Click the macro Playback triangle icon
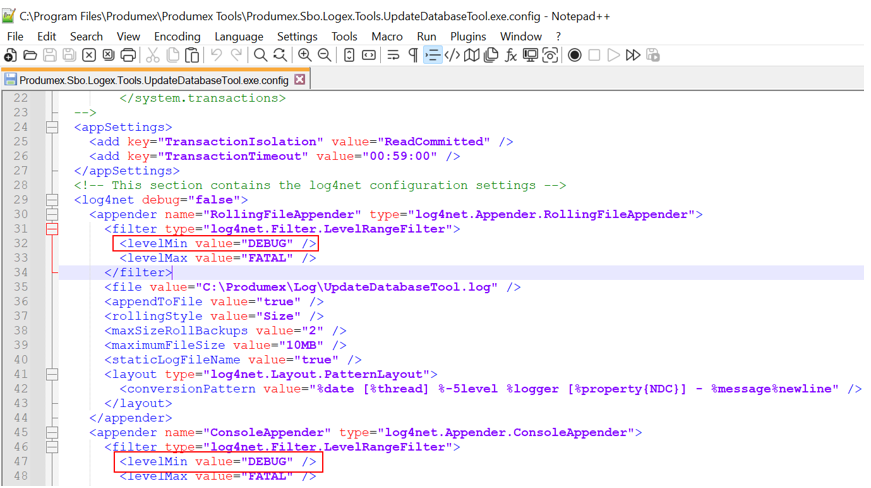This screenshot has height=488, width=871. pyautogui.click(x=613, y=56)
